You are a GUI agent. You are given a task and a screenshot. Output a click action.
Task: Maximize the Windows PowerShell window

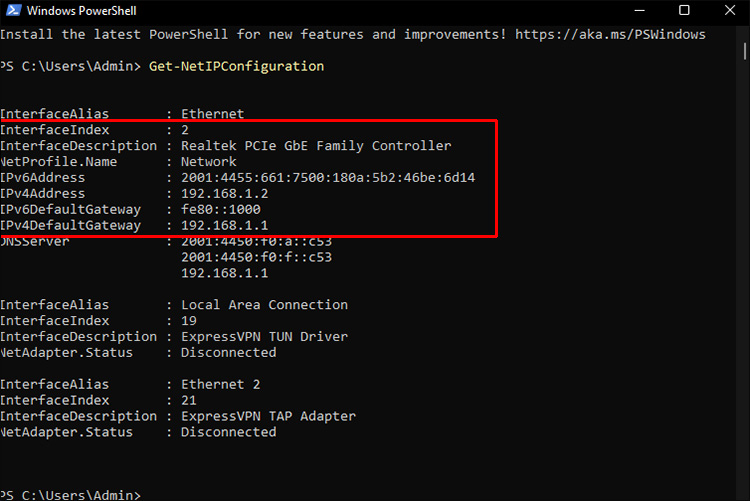click(x=684, y=11)
